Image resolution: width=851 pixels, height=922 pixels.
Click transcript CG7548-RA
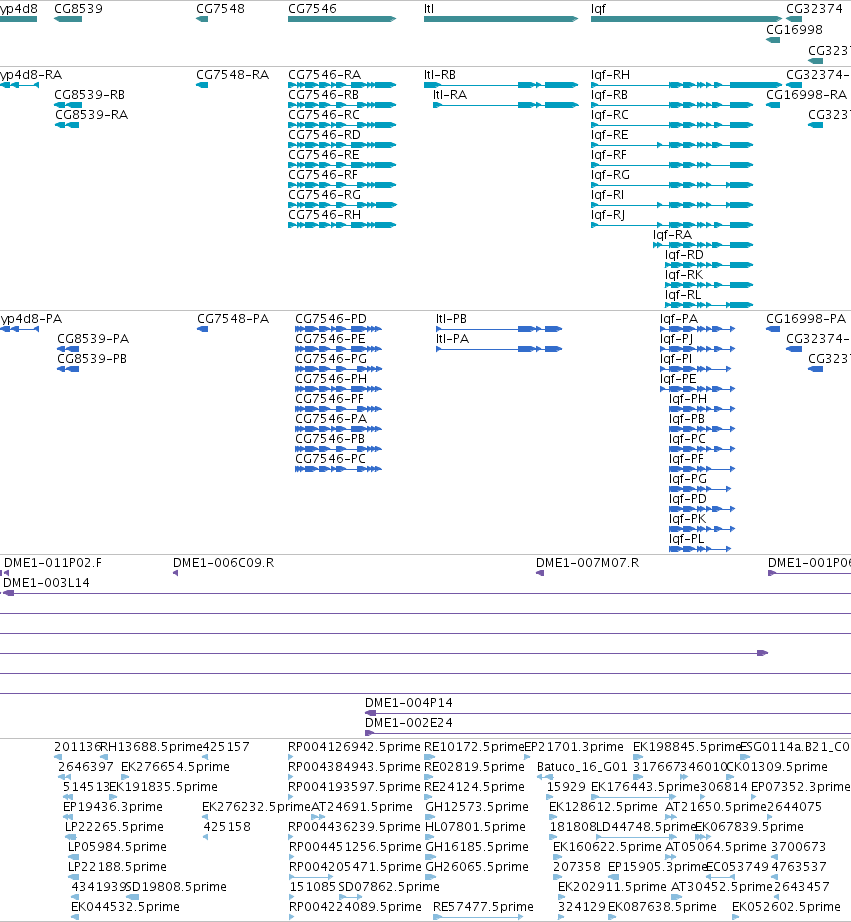(x=232, y=75)
